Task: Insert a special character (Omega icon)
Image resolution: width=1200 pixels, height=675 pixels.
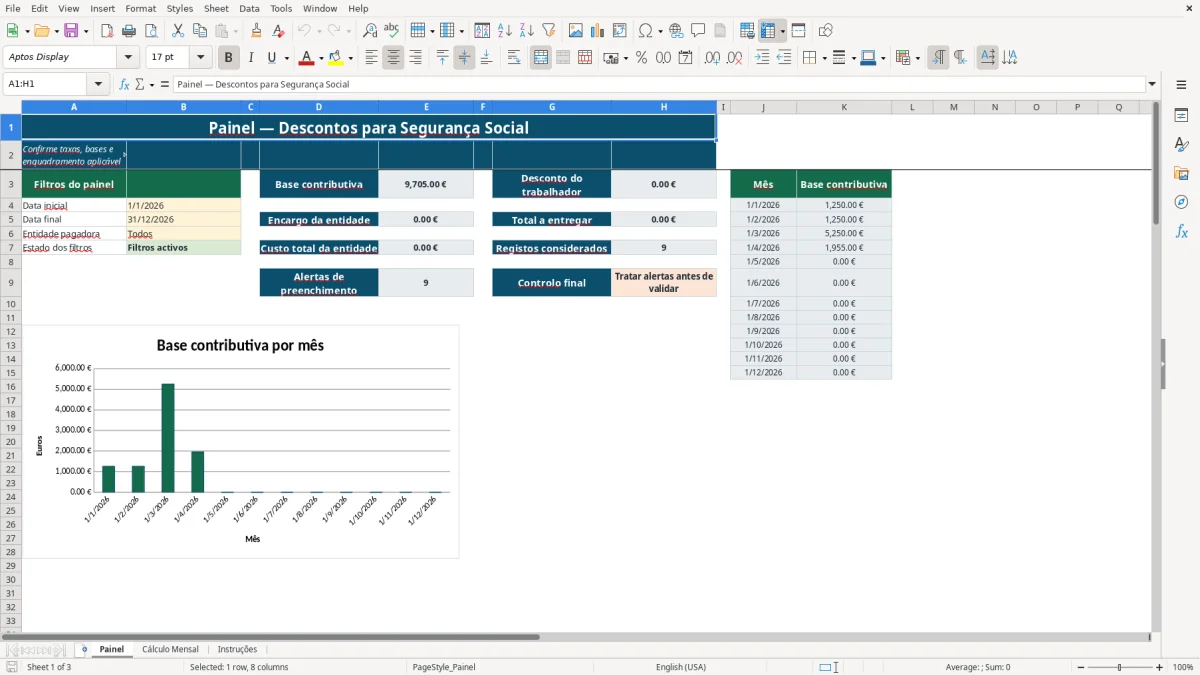Action: [646, 31]
